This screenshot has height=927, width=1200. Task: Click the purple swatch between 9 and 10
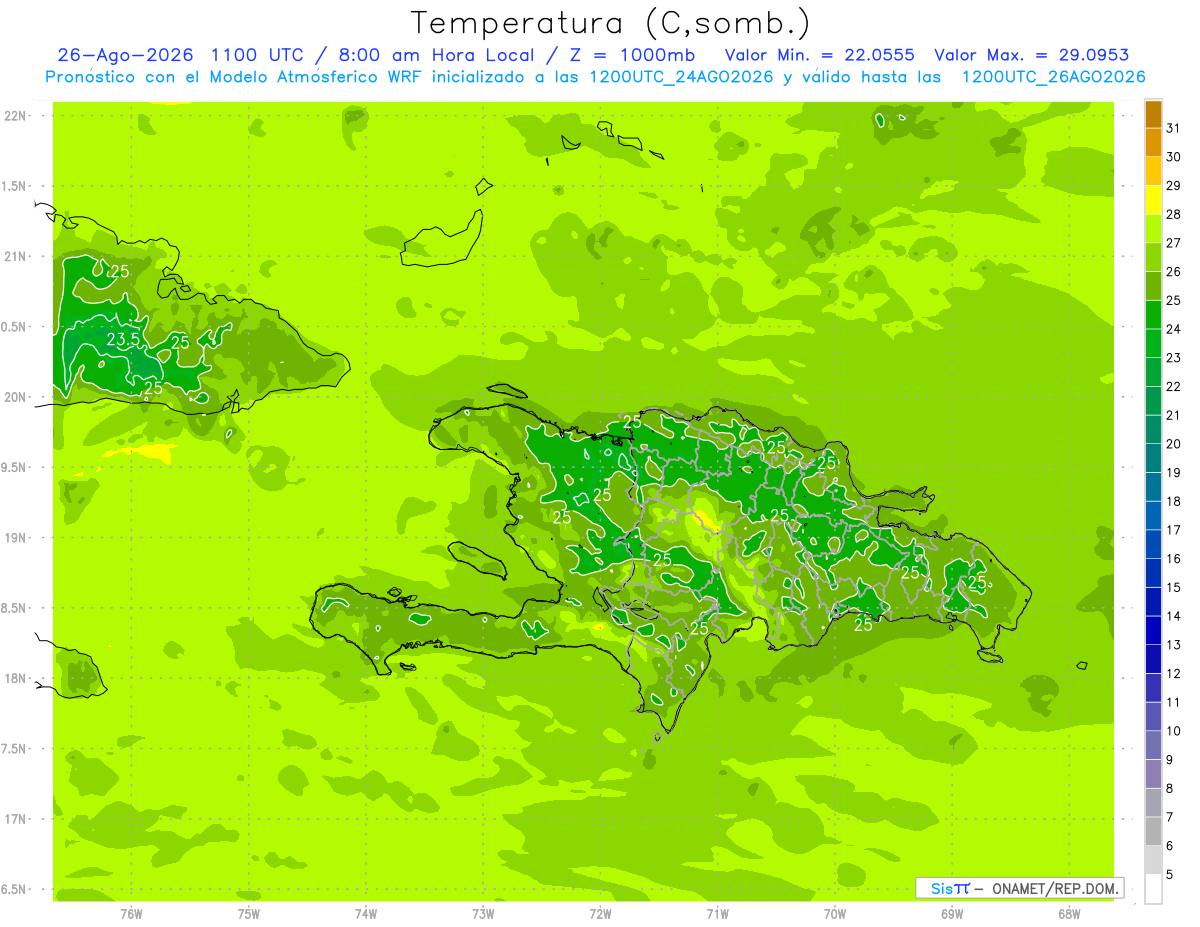[1153, 745]
